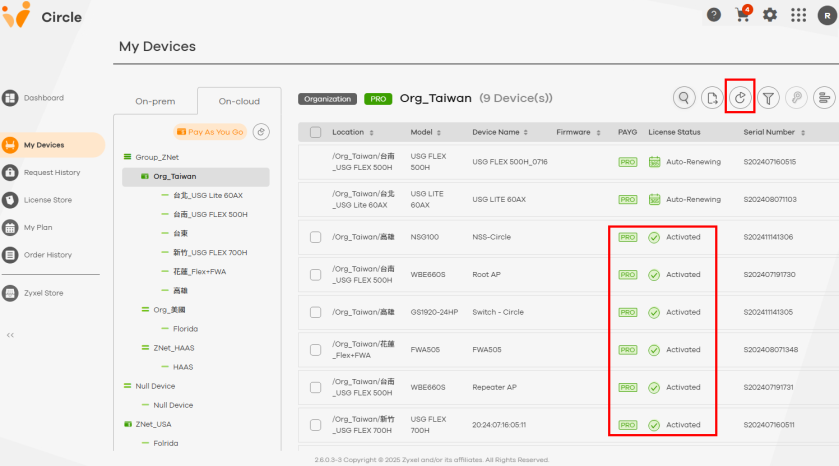Select HAAS tree site
This screenshot has width=839, height=466.
[x=182, y=367]
